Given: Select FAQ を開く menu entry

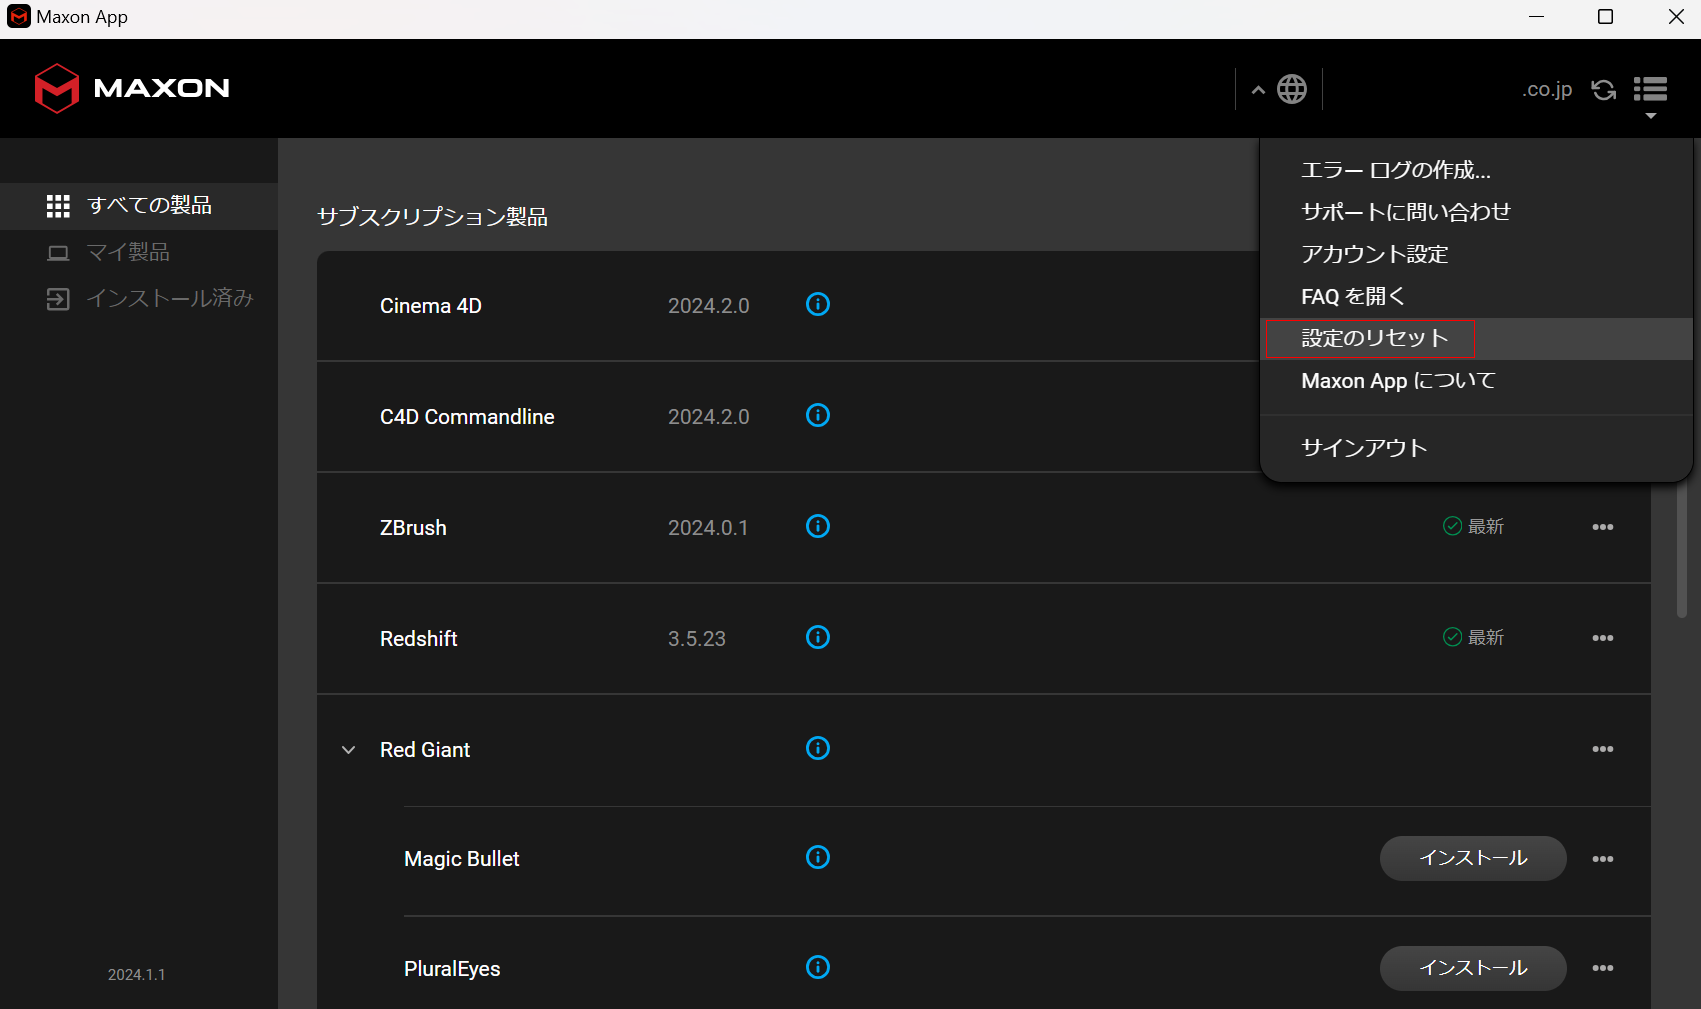Looking at the screenshot, I should [1476, 296].
